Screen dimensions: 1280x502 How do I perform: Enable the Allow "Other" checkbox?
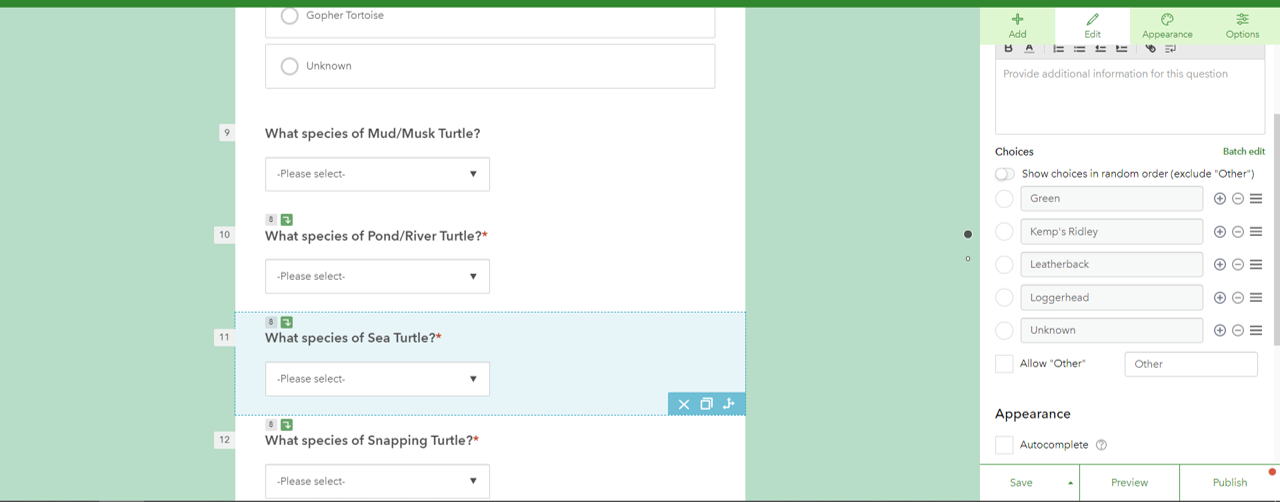[x=1004, y=364]
